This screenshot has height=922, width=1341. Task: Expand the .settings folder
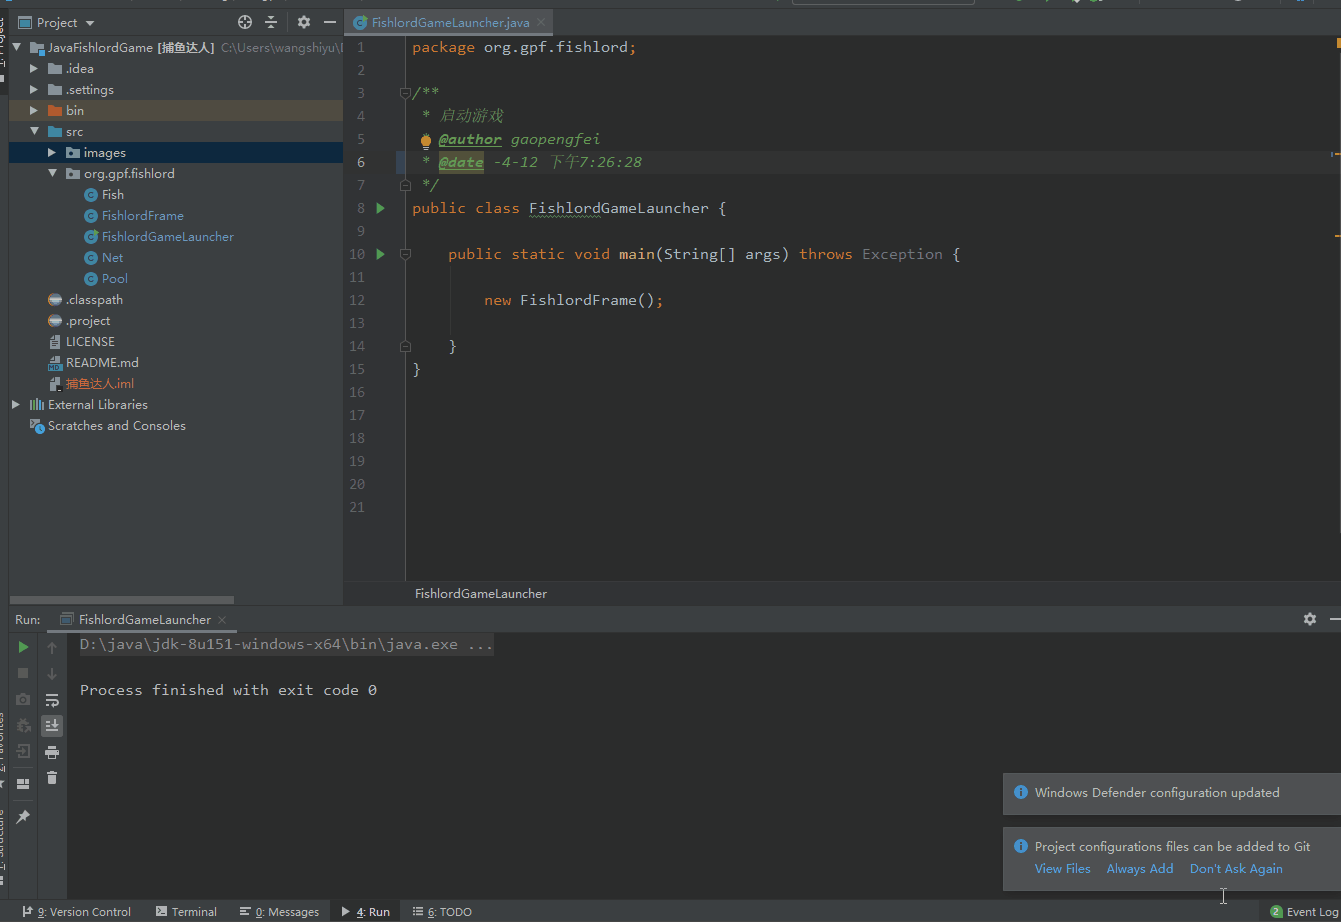34,89
